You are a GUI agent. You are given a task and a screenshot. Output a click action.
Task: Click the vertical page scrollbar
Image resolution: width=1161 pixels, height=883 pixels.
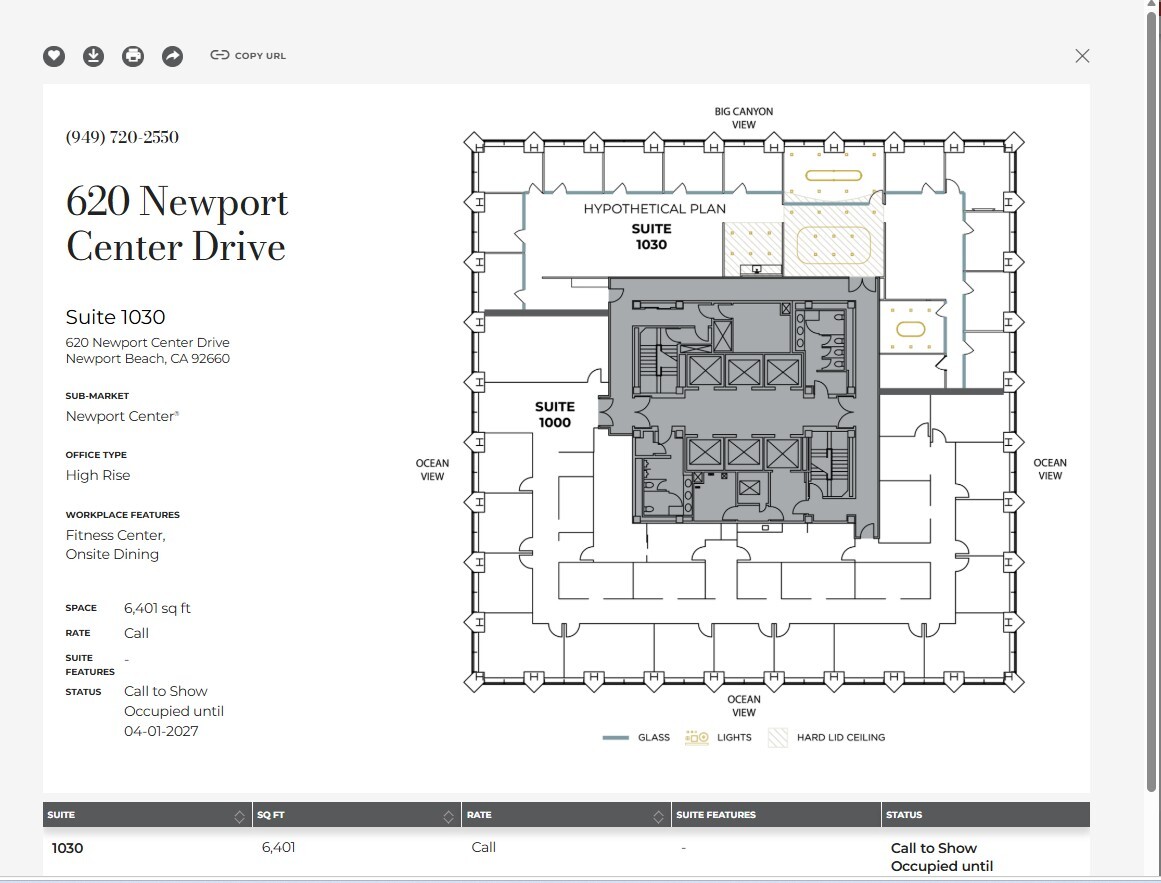1152,400
